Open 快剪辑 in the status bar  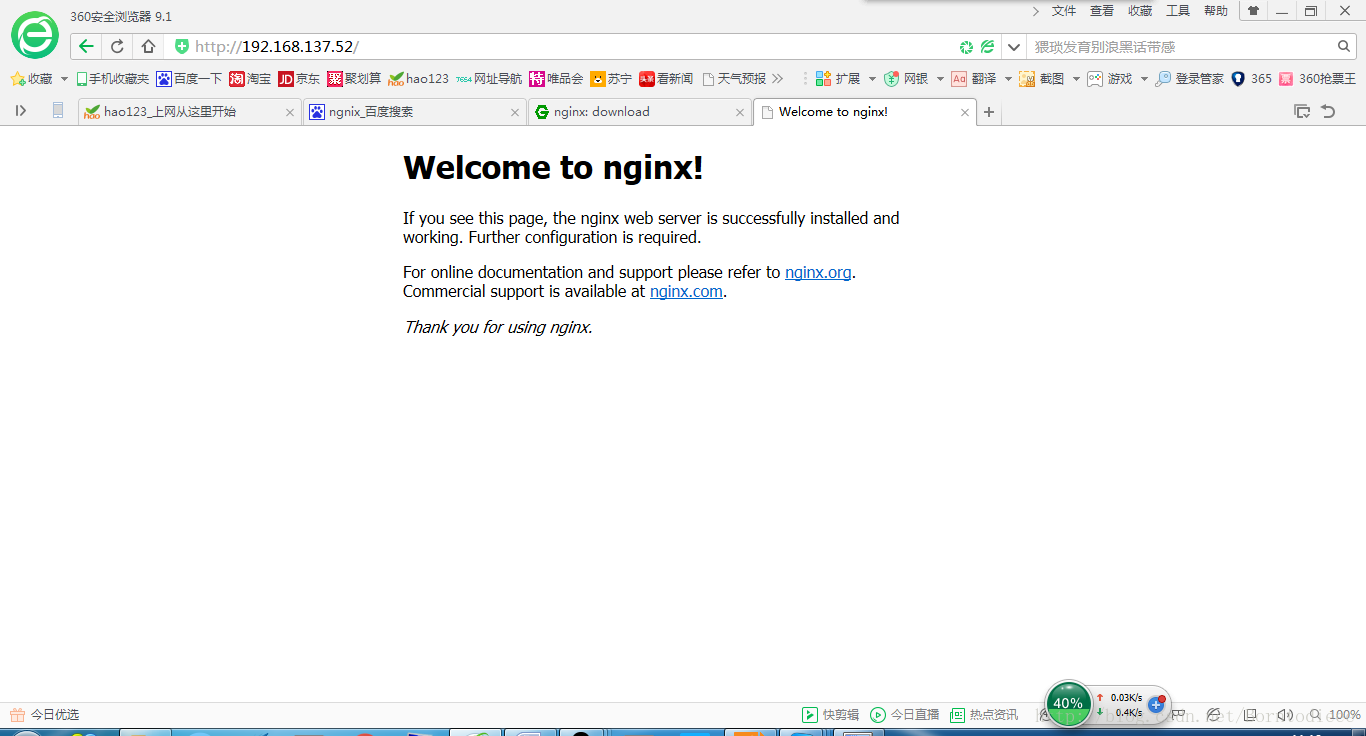831,715
